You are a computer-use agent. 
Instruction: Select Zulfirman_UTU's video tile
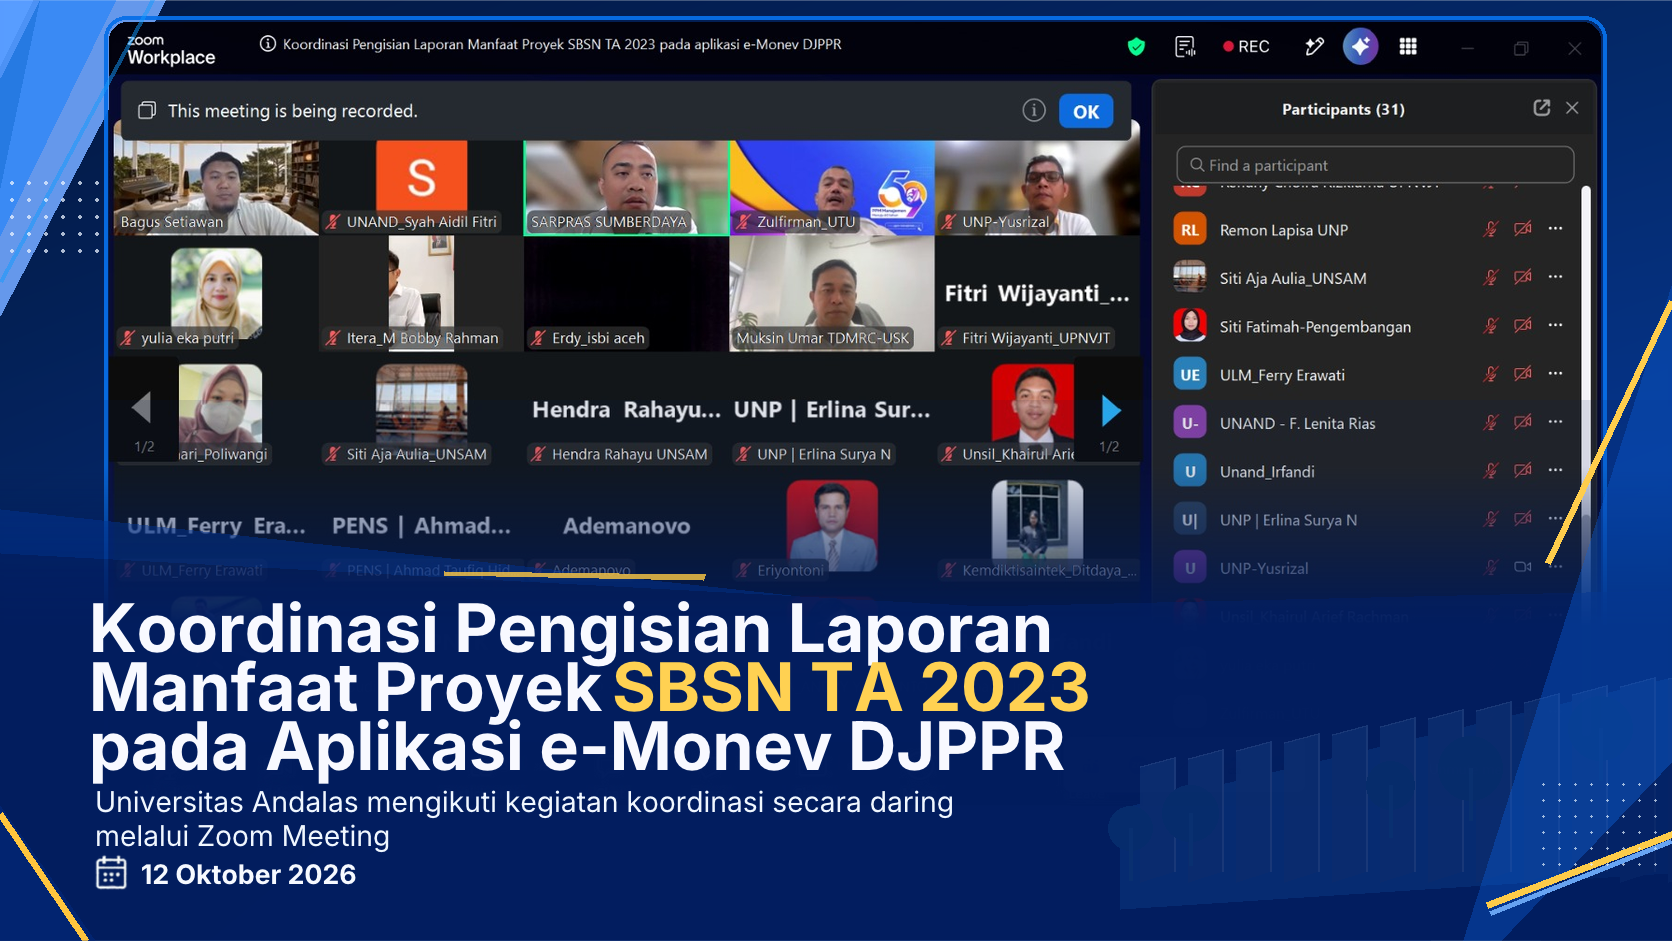coord(832,188)
